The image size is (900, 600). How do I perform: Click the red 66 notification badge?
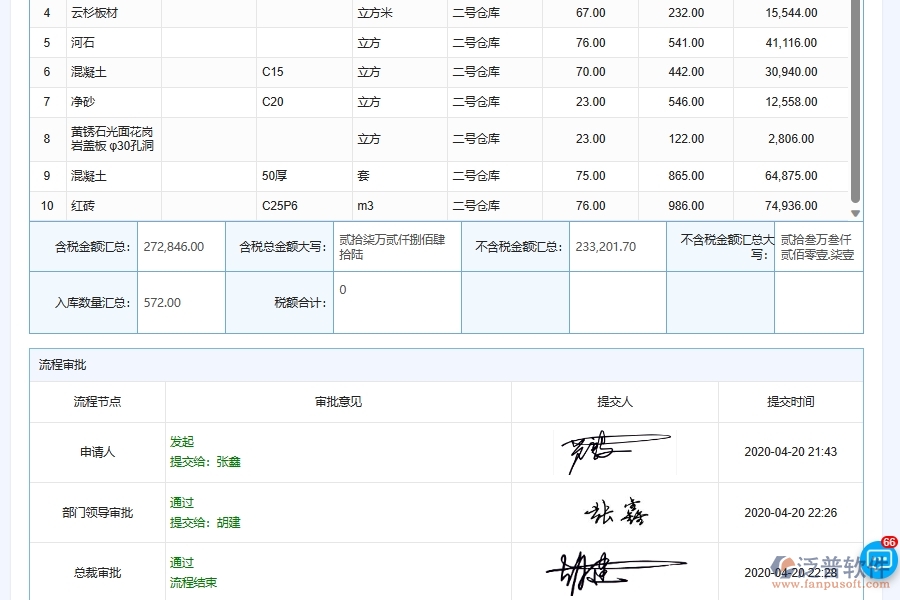point(891,541)
